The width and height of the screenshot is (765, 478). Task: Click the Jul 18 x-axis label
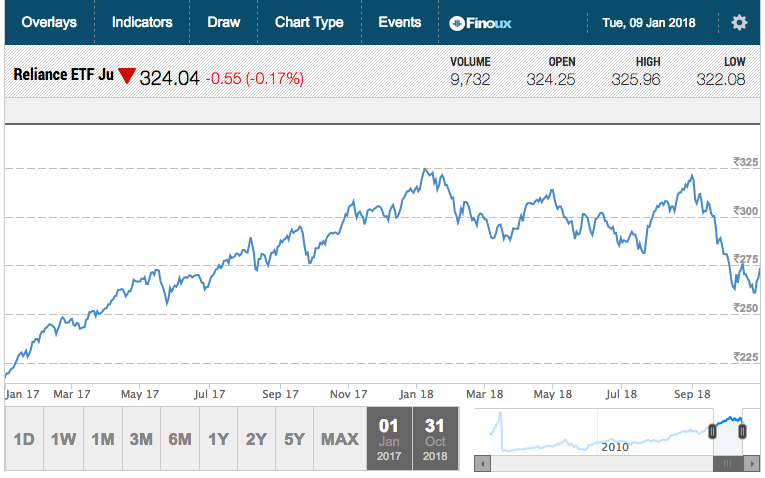pyautogui.click(x=621, y=394)
